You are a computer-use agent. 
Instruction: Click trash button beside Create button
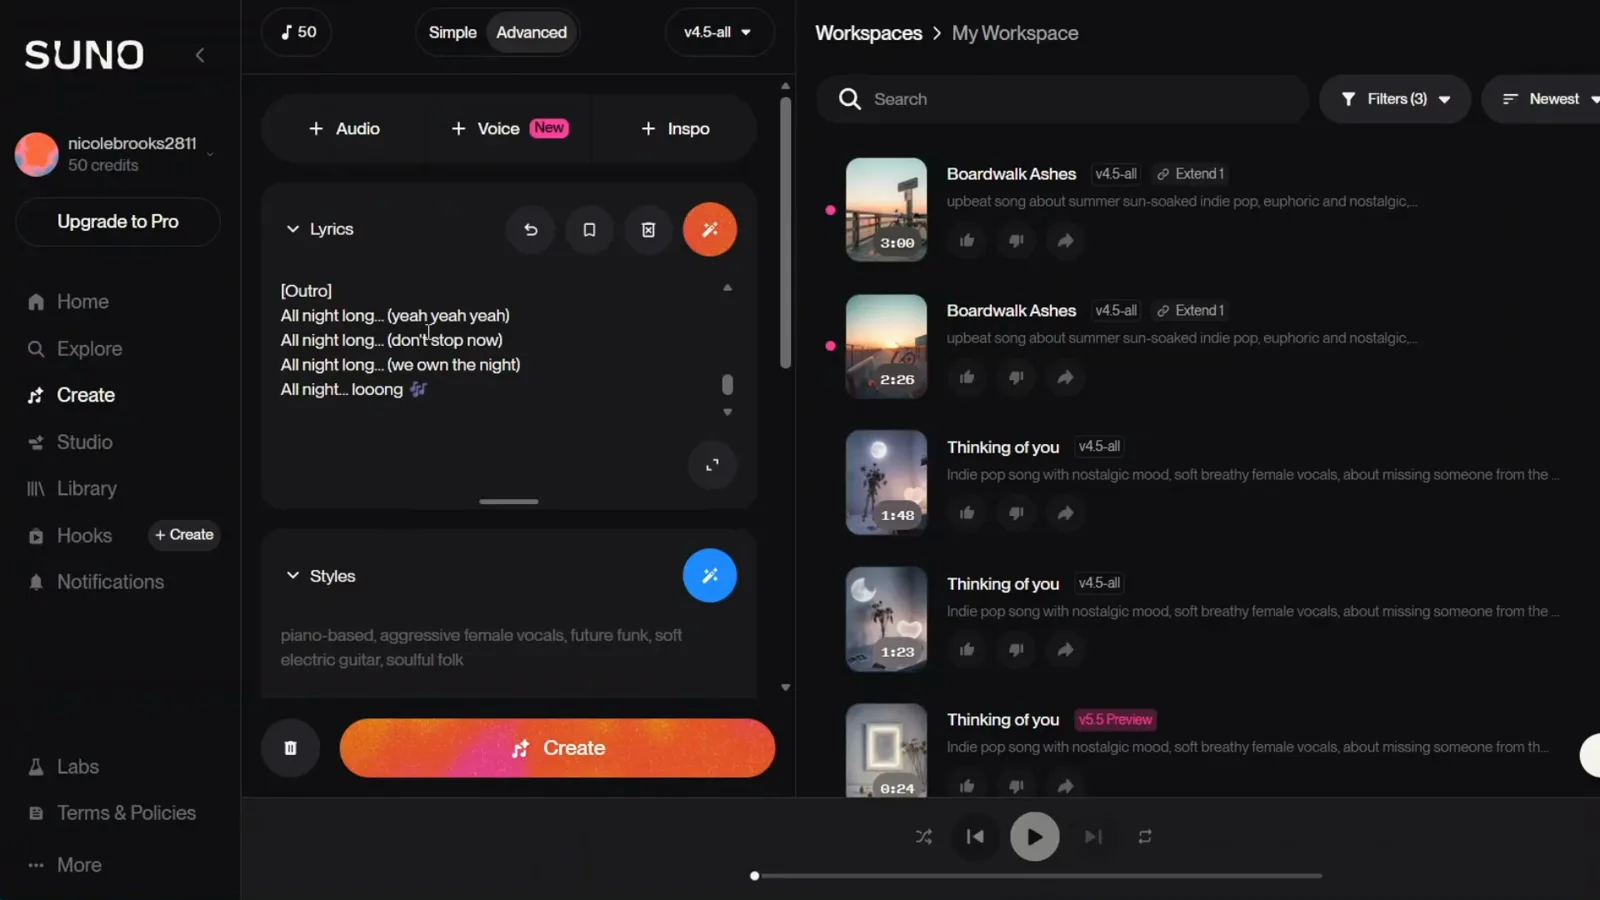(x=290, y=748)
